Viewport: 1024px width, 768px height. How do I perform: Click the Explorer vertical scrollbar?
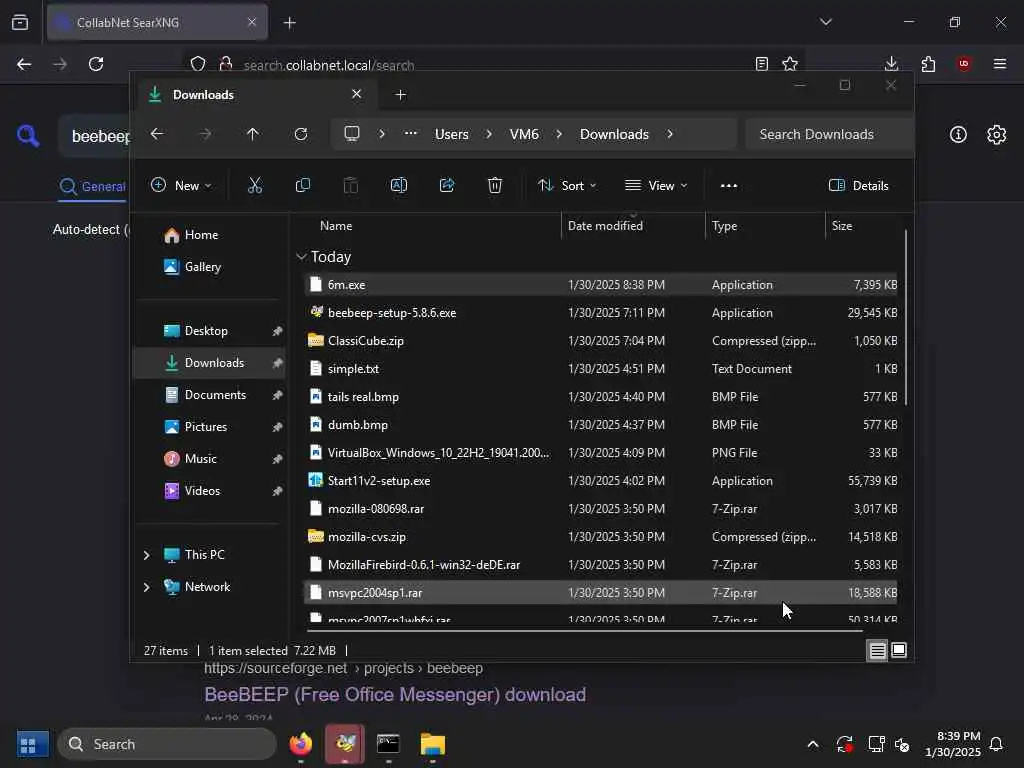(x=905, y=317)
